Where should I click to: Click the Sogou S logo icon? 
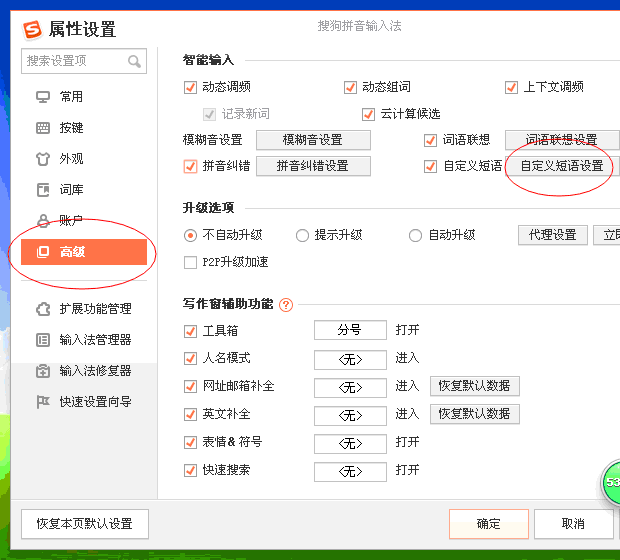32,30
